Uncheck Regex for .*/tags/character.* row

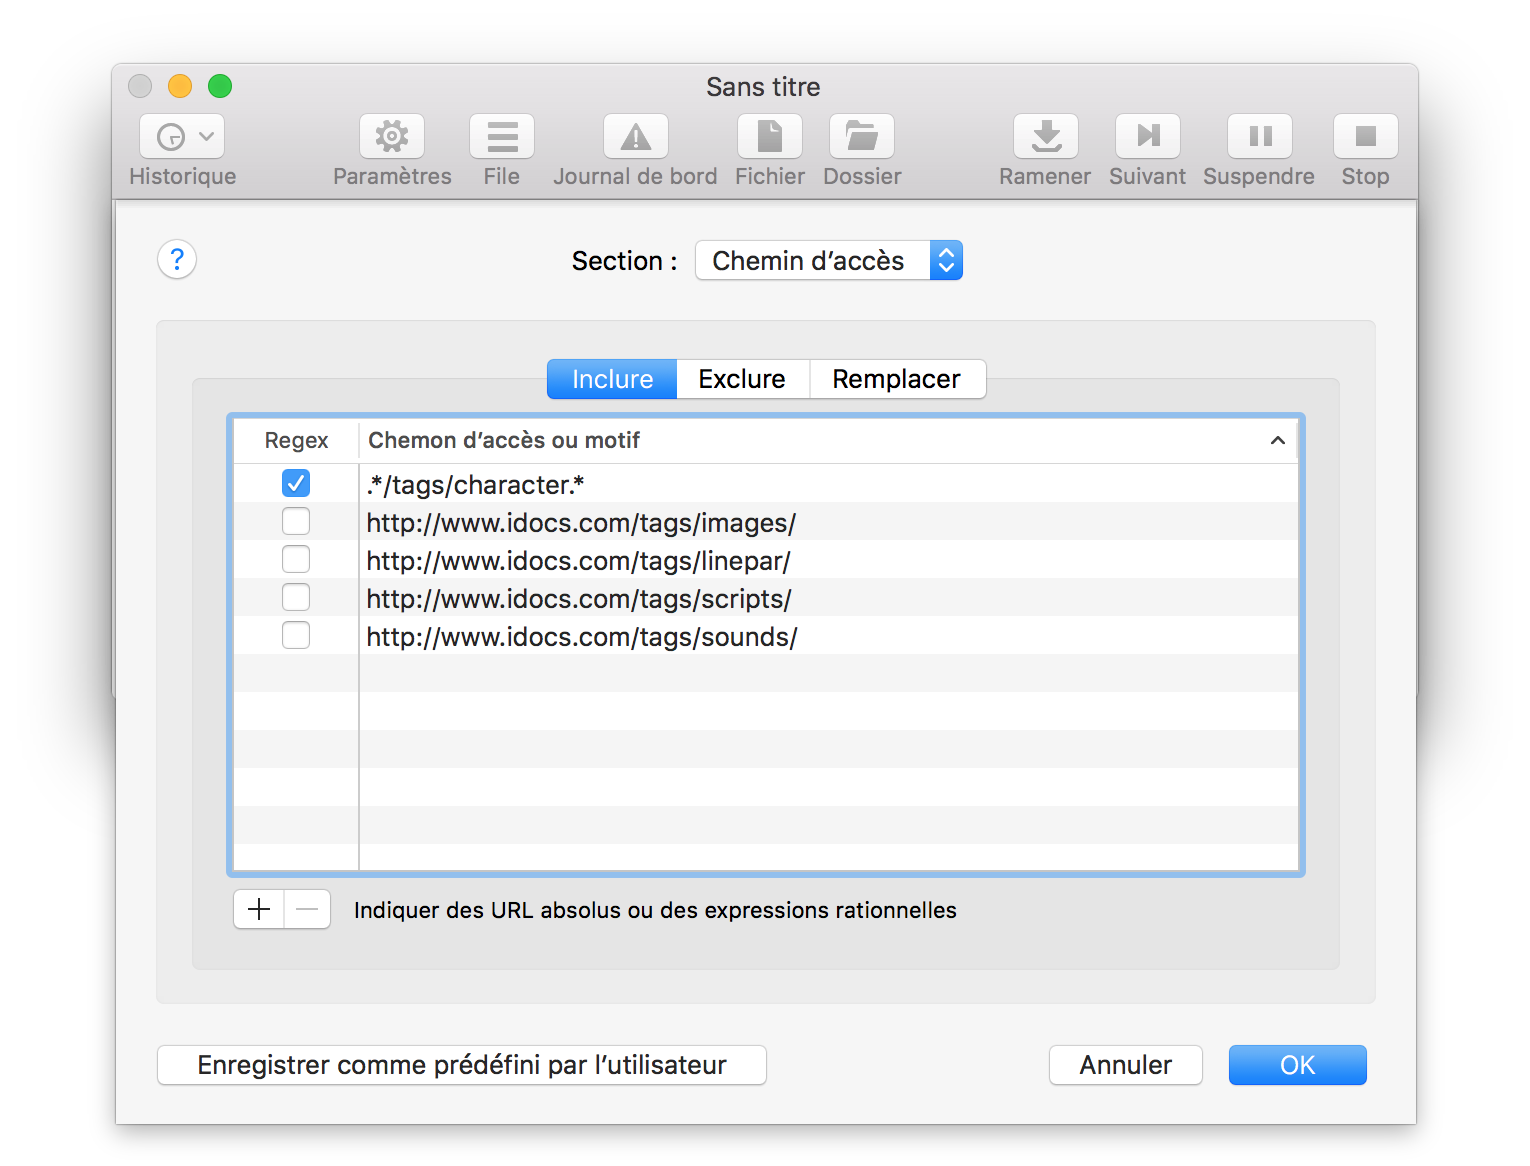(x=296, y=484)
